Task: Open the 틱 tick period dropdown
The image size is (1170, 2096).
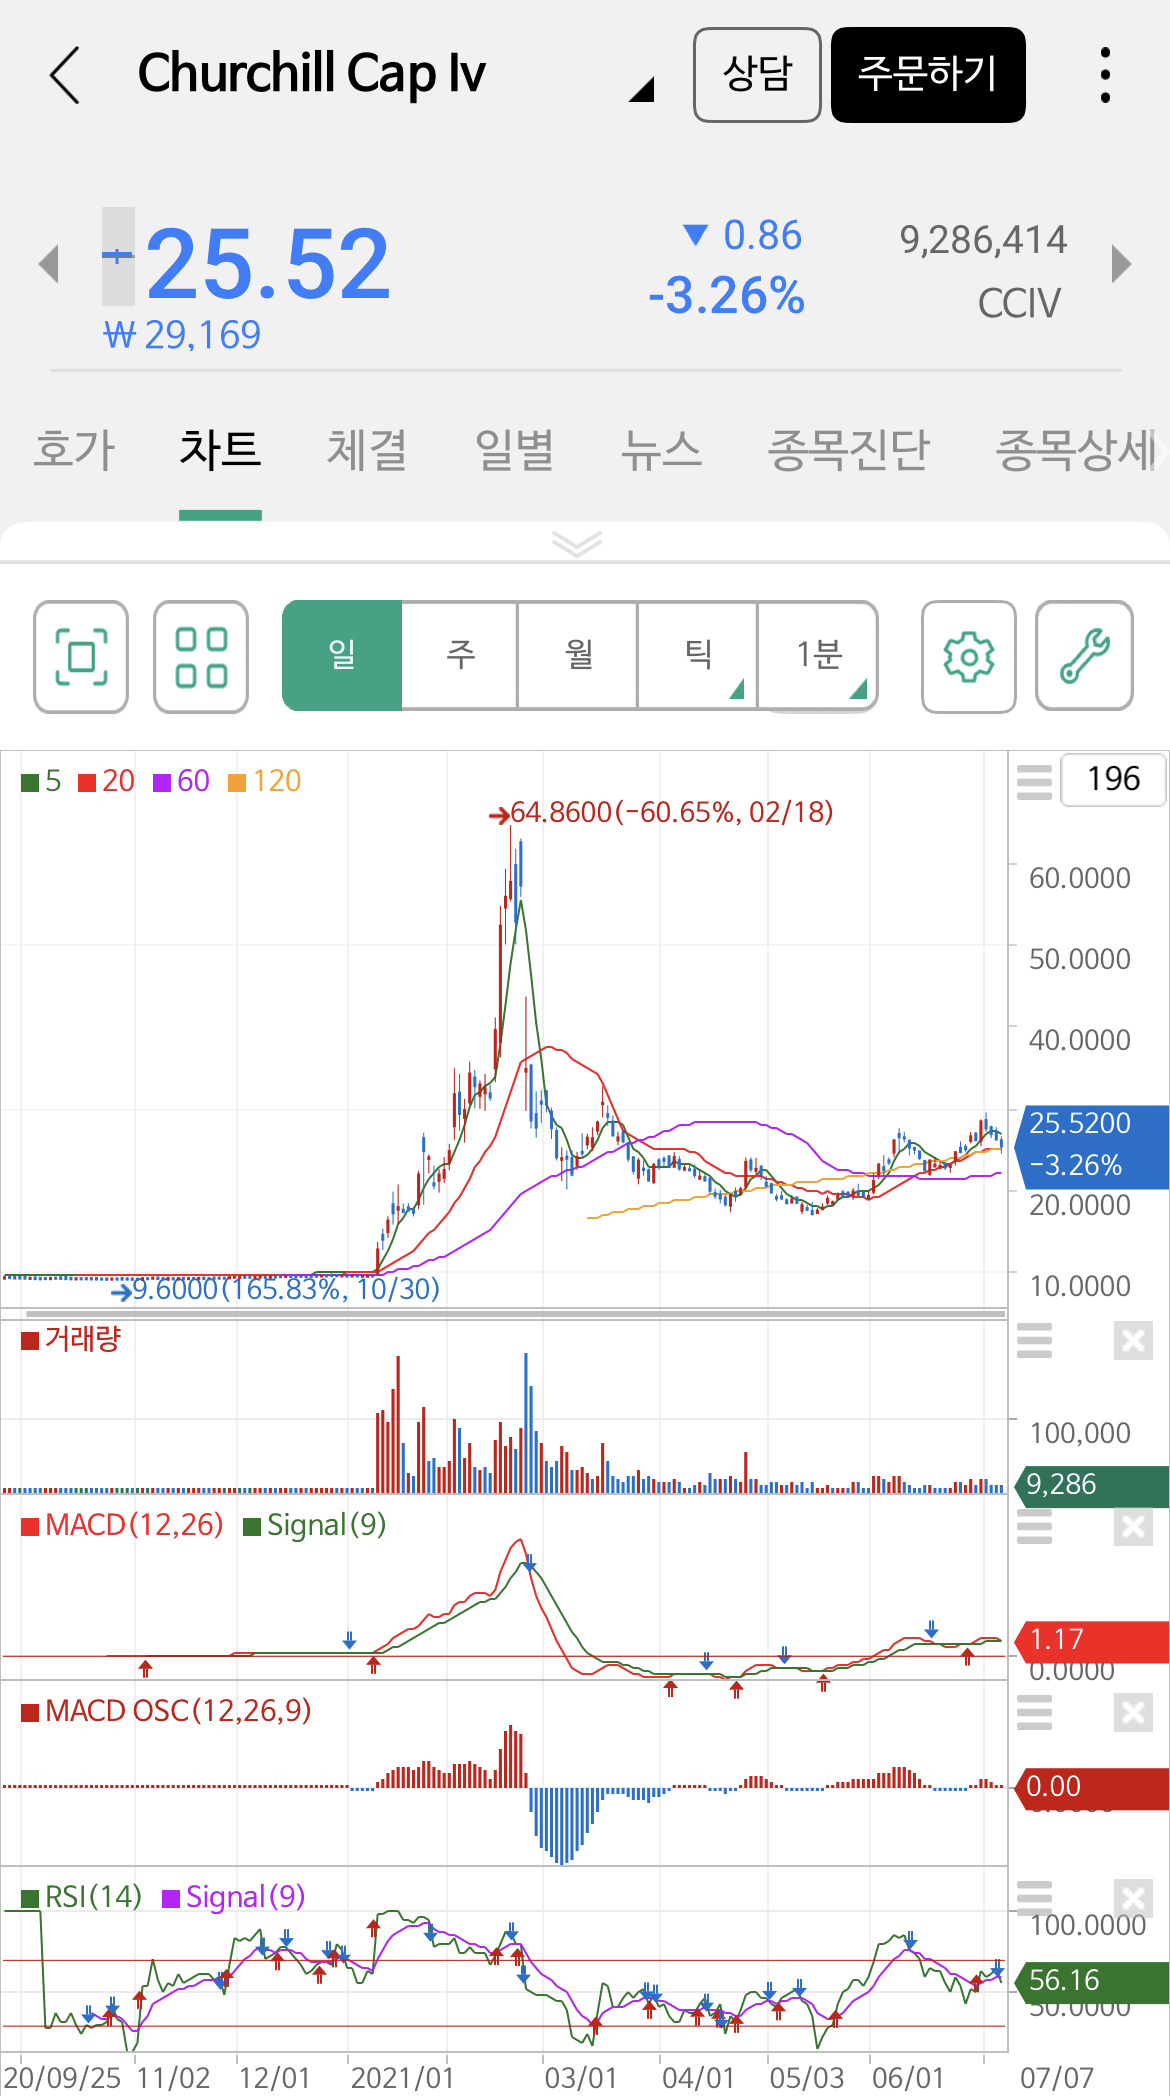Action: [x=698, y=656]
